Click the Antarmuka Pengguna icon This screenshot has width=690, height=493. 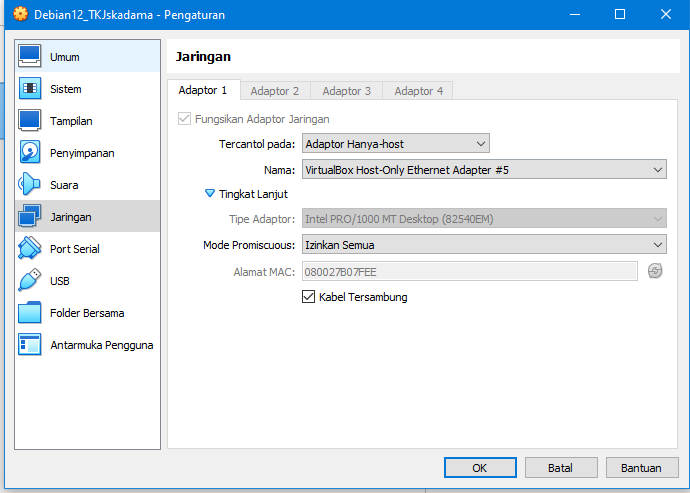[x=30, y=345]
